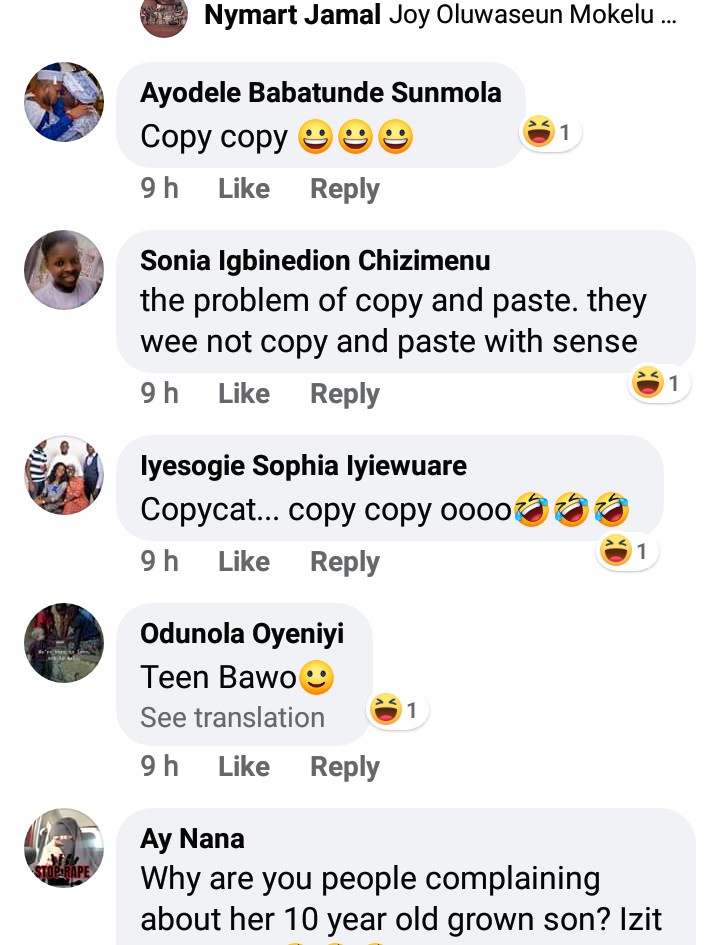Reply to Iyesogie Sophia Iyiewuare

(x=345, y=562)
